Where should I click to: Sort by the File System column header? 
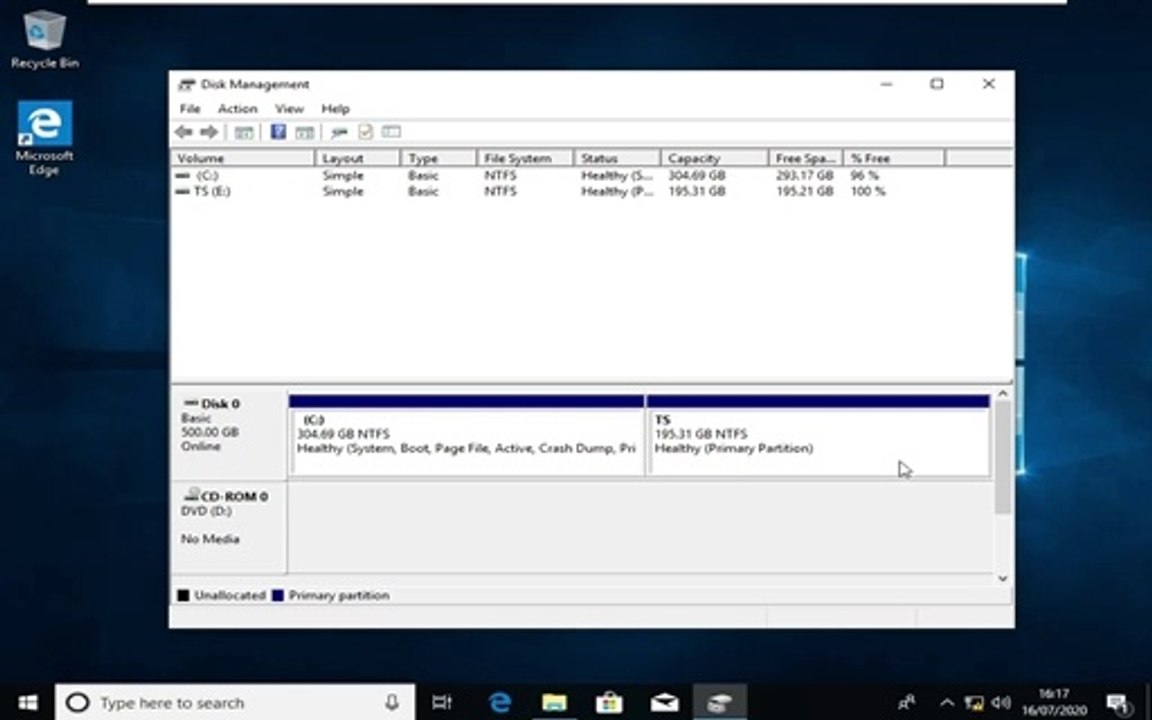tap(525, 158)
